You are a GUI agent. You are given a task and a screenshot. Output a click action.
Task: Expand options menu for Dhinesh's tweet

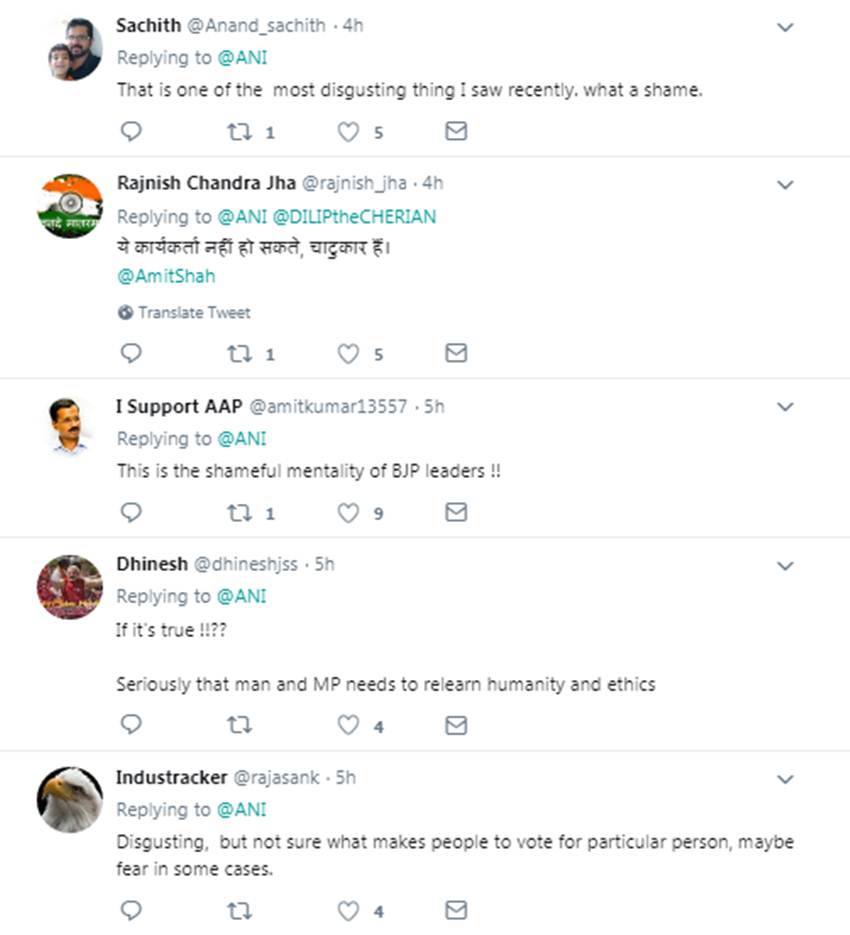(x=786, y=566)
